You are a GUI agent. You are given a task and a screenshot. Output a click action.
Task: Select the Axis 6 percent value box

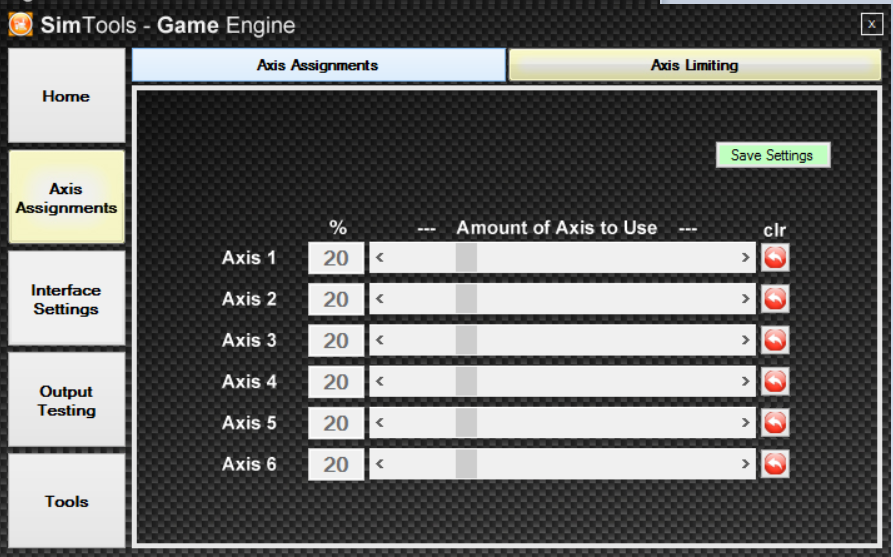pyautogui.click(x=336, y=464)
